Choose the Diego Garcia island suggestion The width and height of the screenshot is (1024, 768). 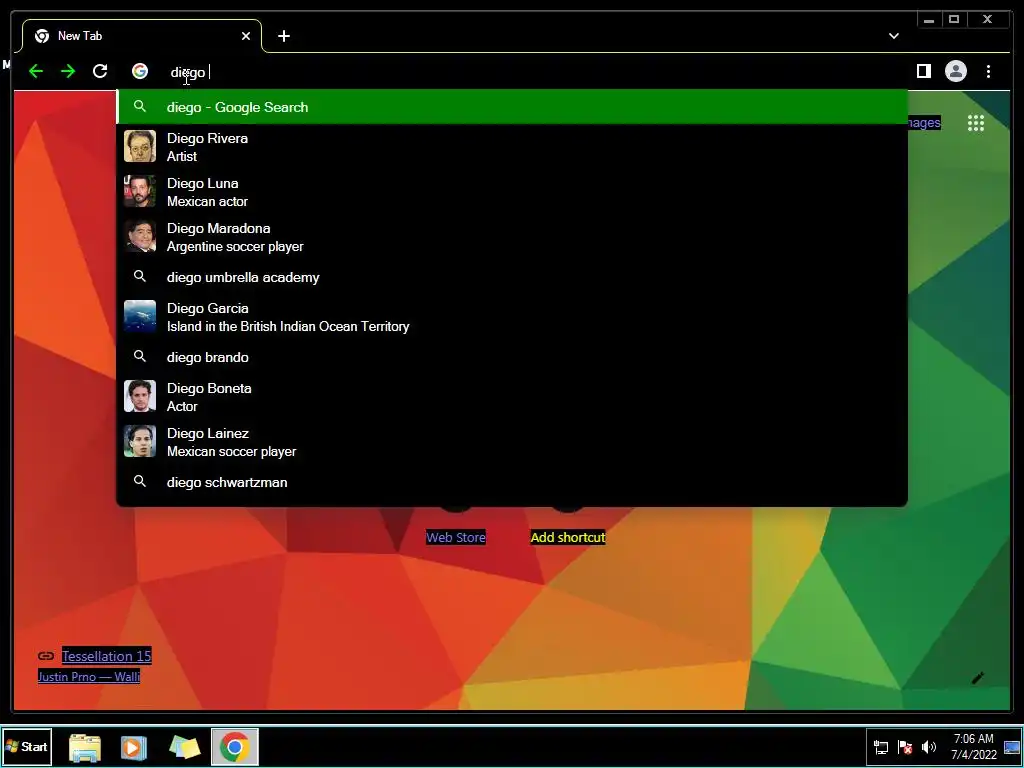(x=512, y=317)
